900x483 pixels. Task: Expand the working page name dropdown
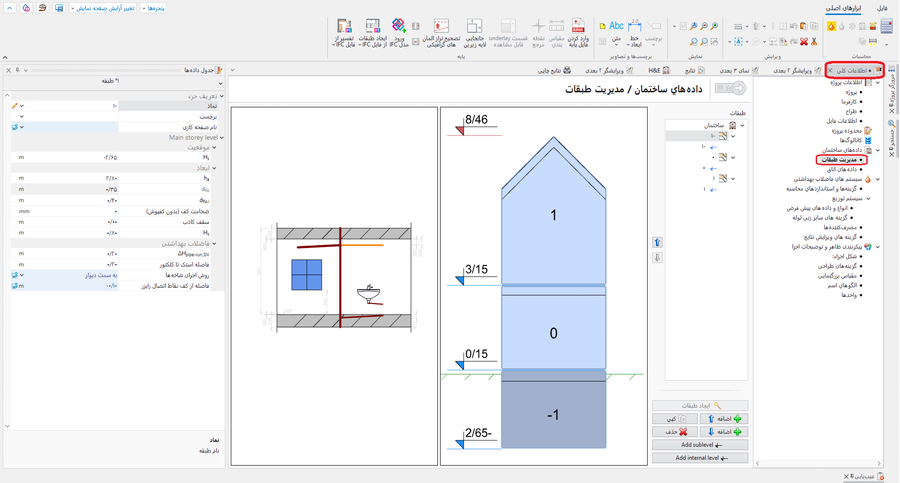pyautogui.click(x=21, y=127)
